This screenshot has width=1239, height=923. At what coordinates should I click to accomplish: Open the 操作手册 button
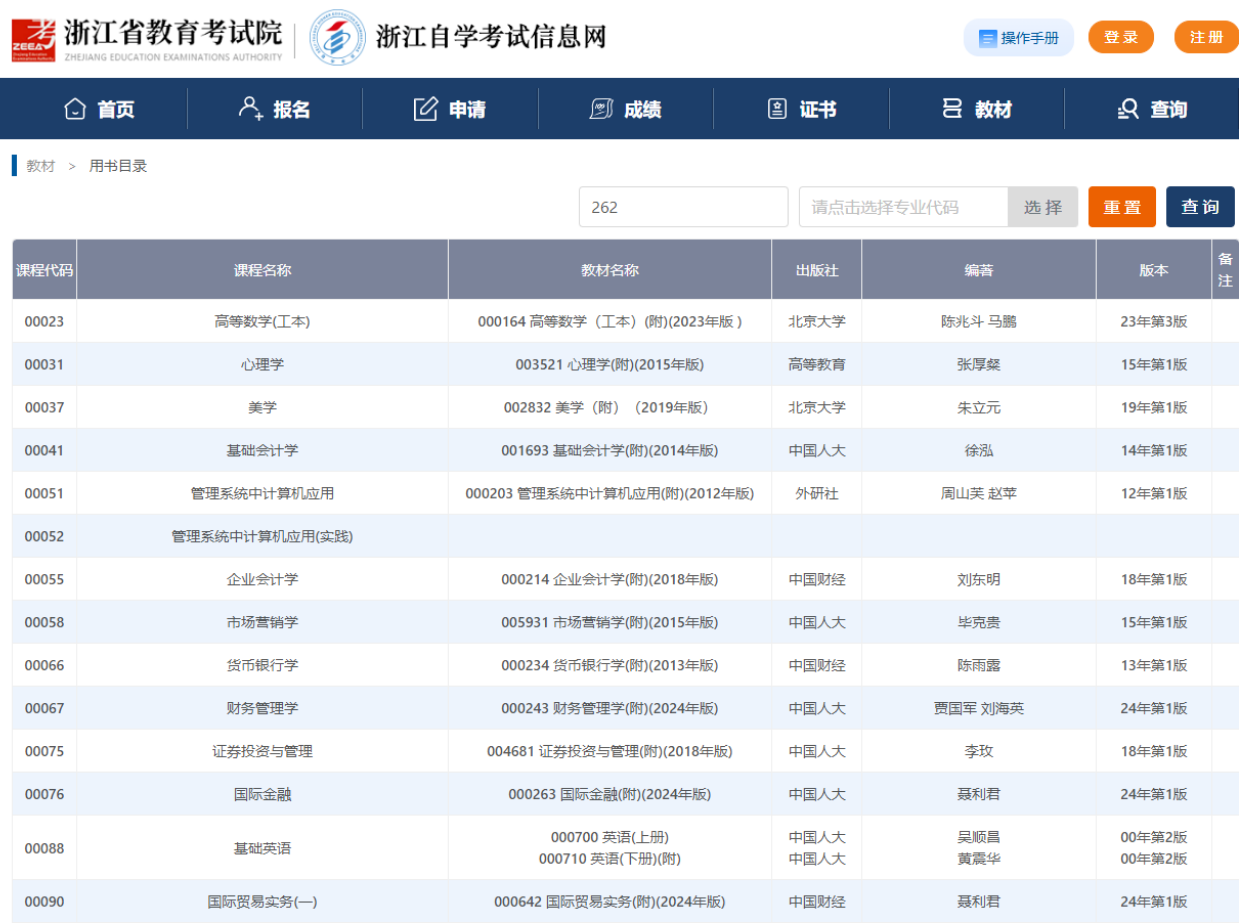pyautogui.click(x=1018, y=38)
